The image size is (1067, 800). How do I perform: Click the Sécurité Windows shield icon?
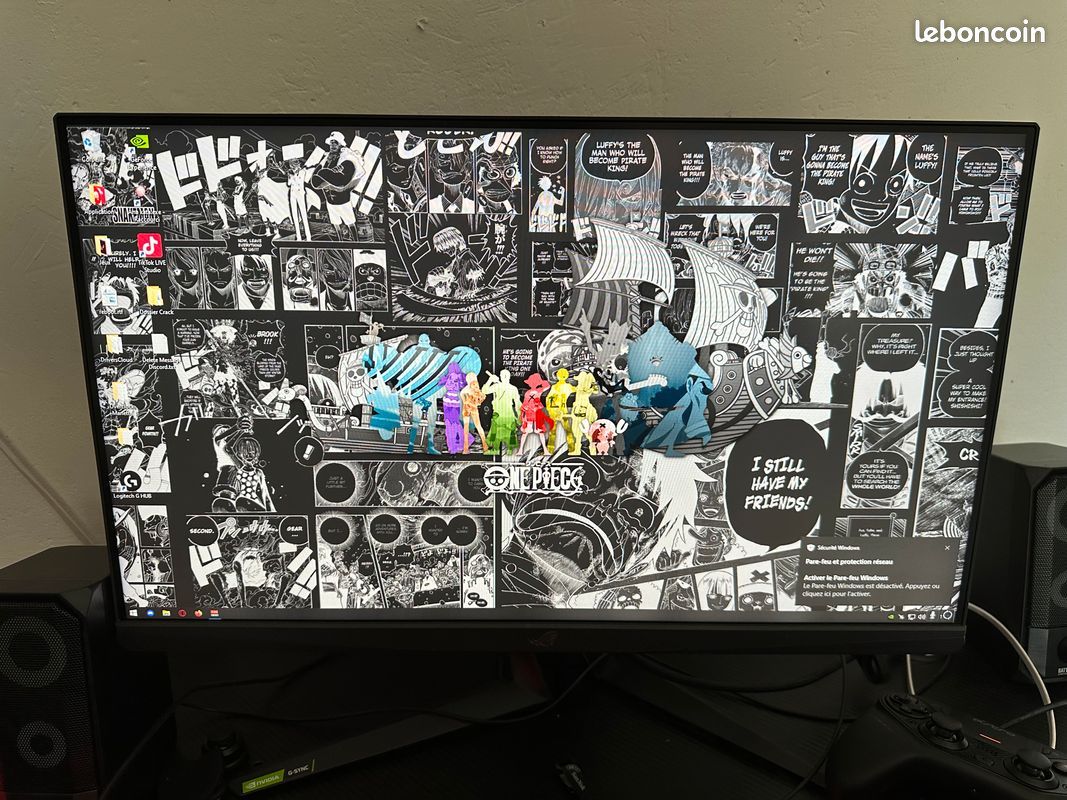(x=810, y=547)
